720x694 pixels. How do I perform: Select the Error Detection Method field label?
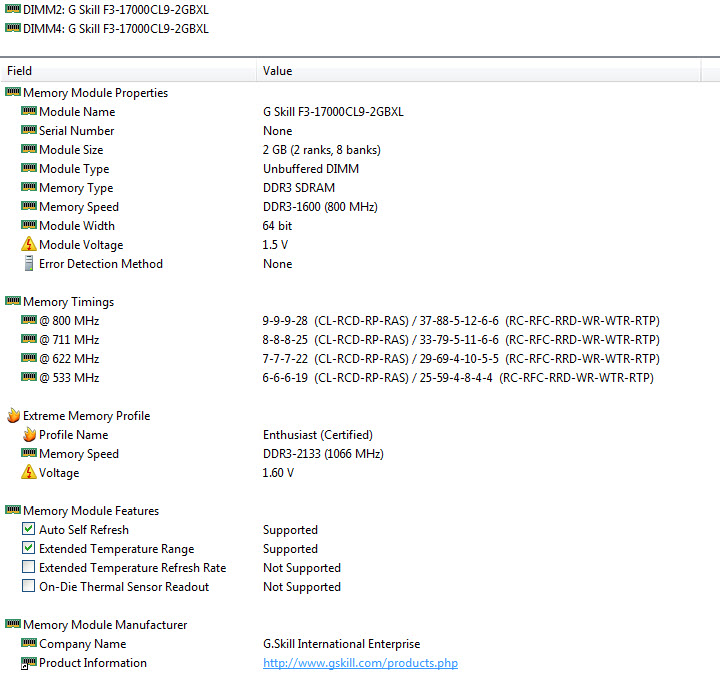(x=101, y=264)
